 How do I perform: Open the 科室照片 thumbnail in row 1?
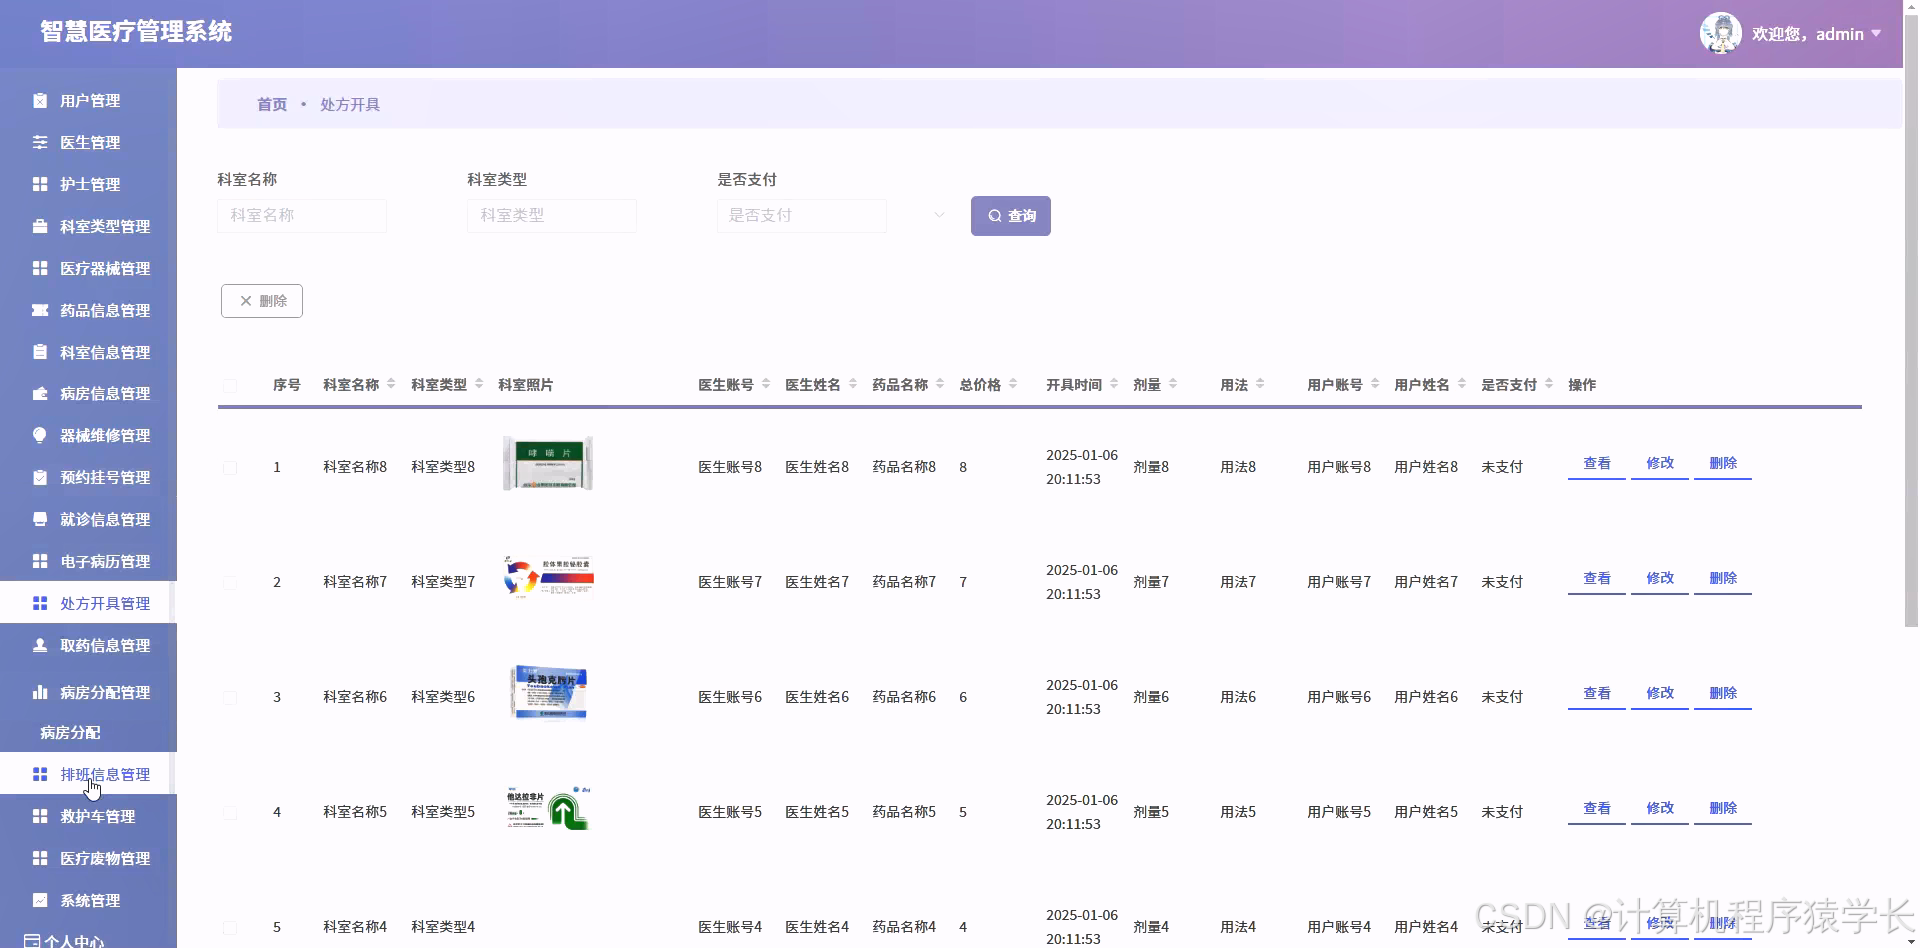click(548, 463)
